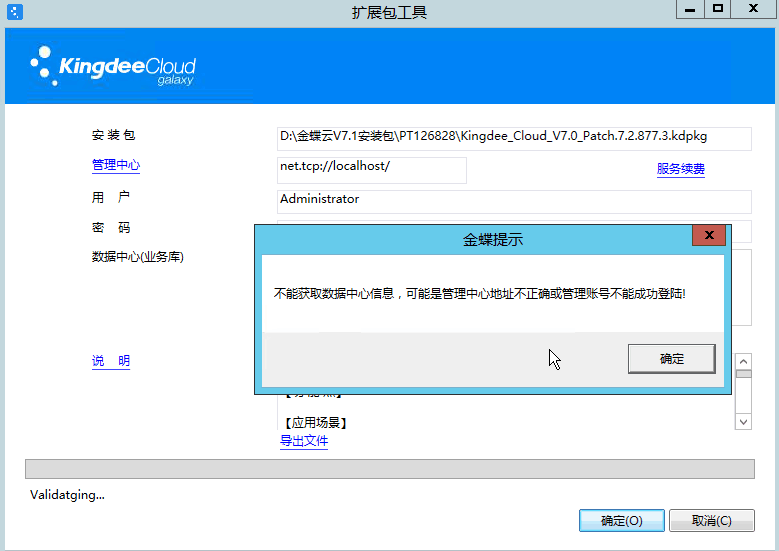Click the net.tcp://localhost/ address field
Screen dimensions: 779x551
372,170
